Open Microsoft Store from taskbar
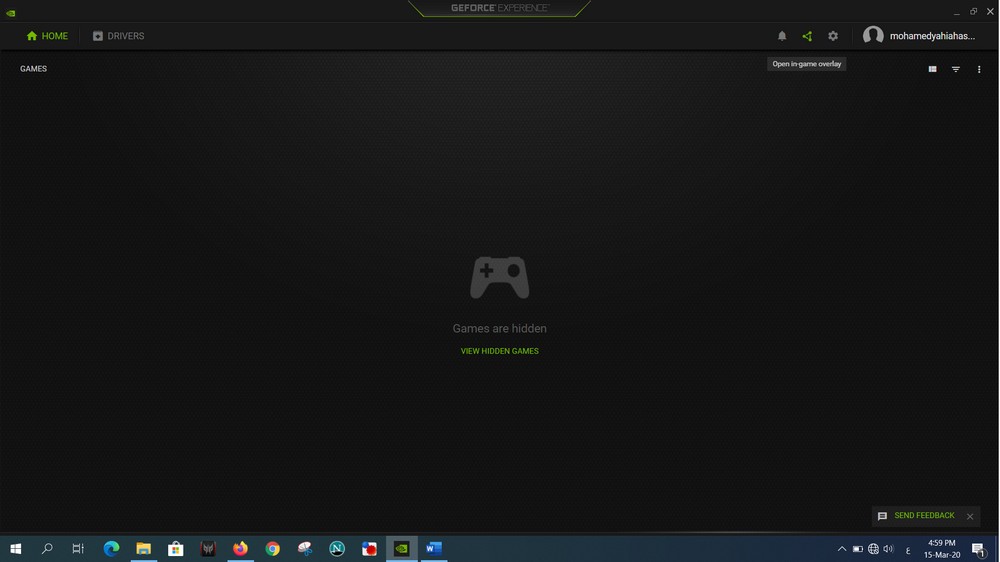Screen dimensions: 1000x562 tap(175, 549)
